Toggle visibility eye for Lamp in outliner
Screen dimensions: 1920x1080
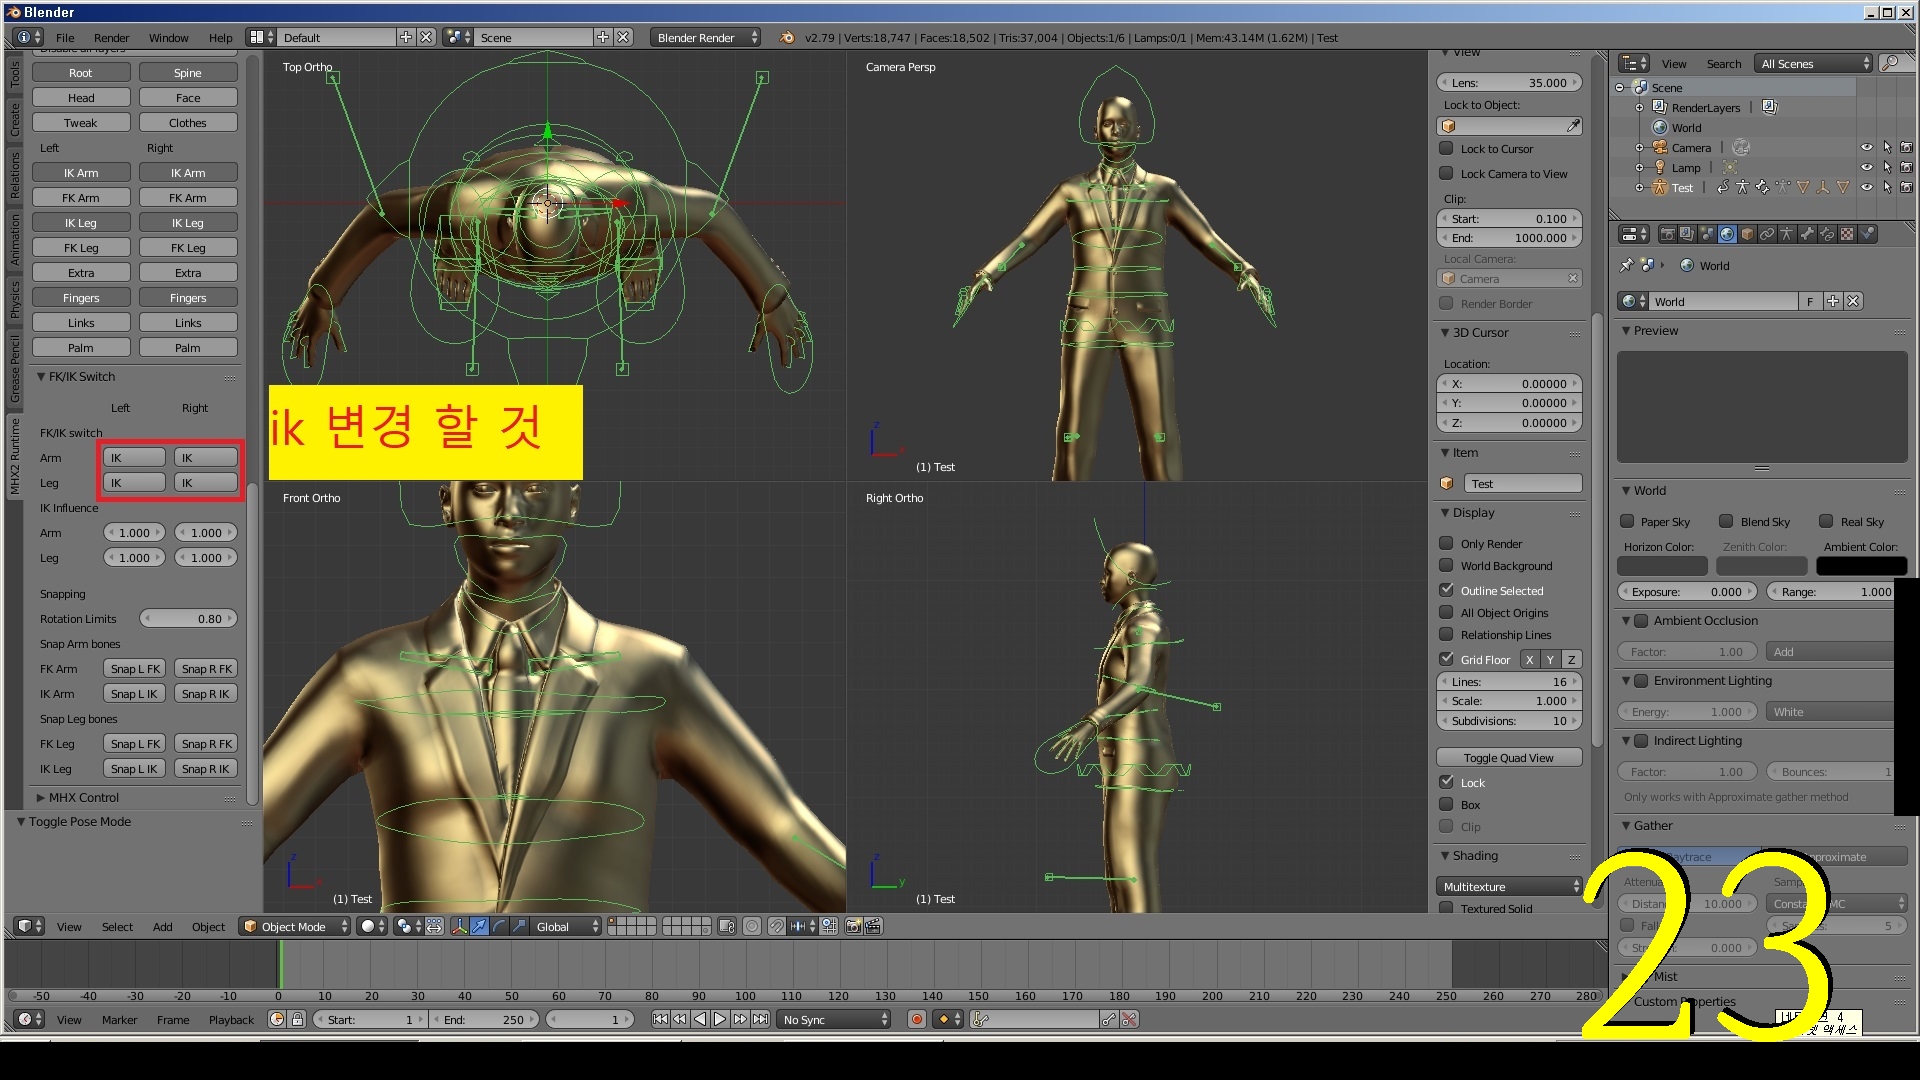point(1866,167)
